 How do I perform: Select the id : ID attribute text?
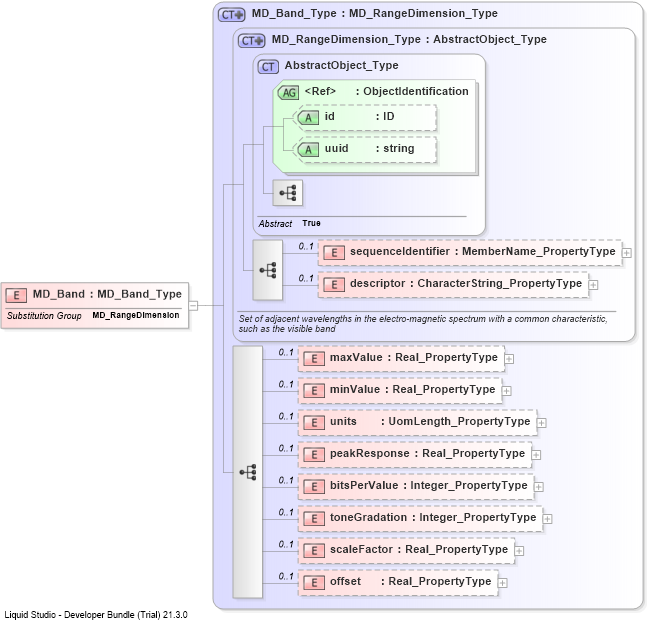point(359,117)
